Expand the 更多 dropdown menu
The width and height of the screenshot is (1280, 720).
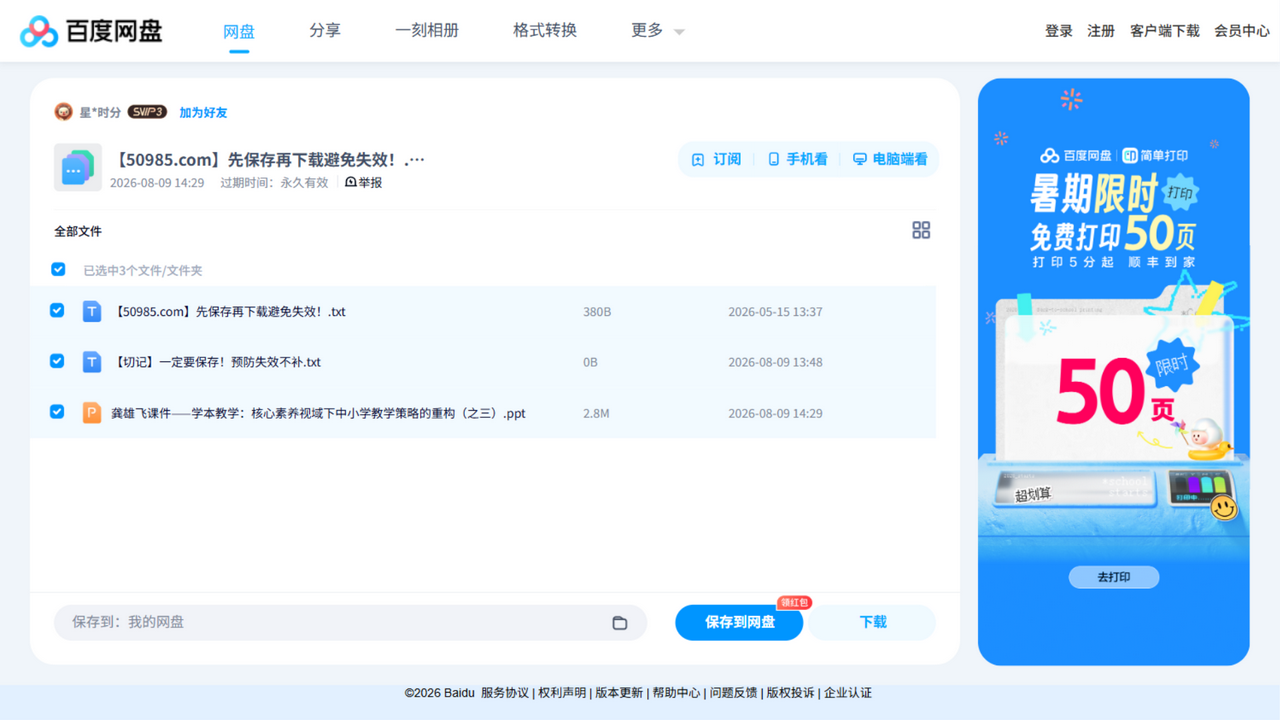click(x=657, y=31)
